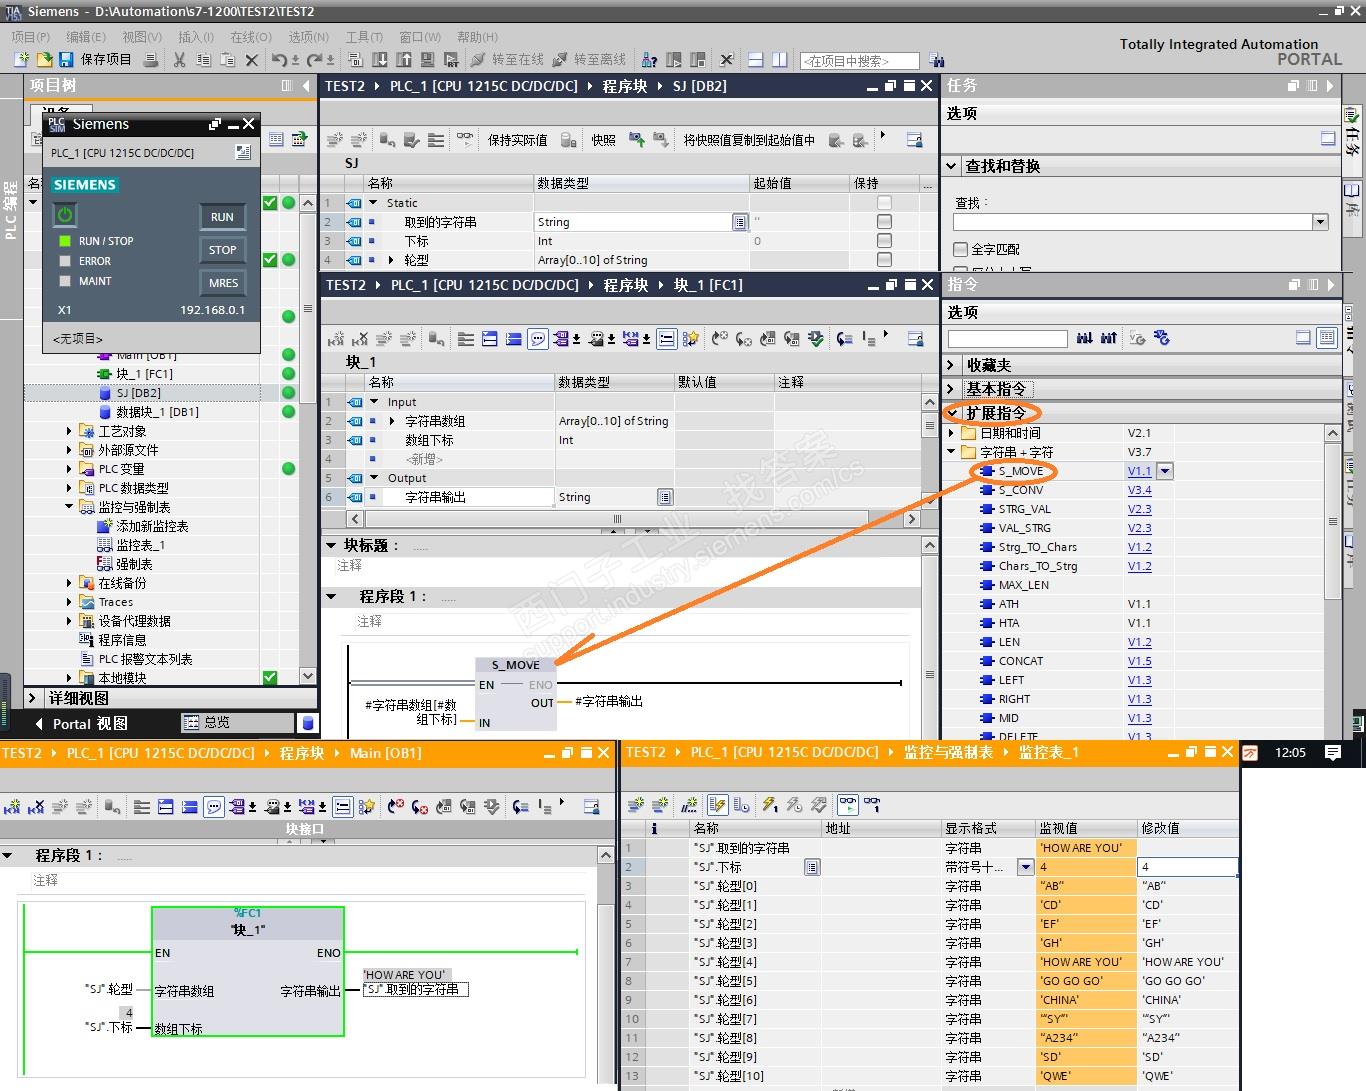Viewport: 1366px width, 1091px height.
Task: Click the project search input field
Action: tap(860, 61)
